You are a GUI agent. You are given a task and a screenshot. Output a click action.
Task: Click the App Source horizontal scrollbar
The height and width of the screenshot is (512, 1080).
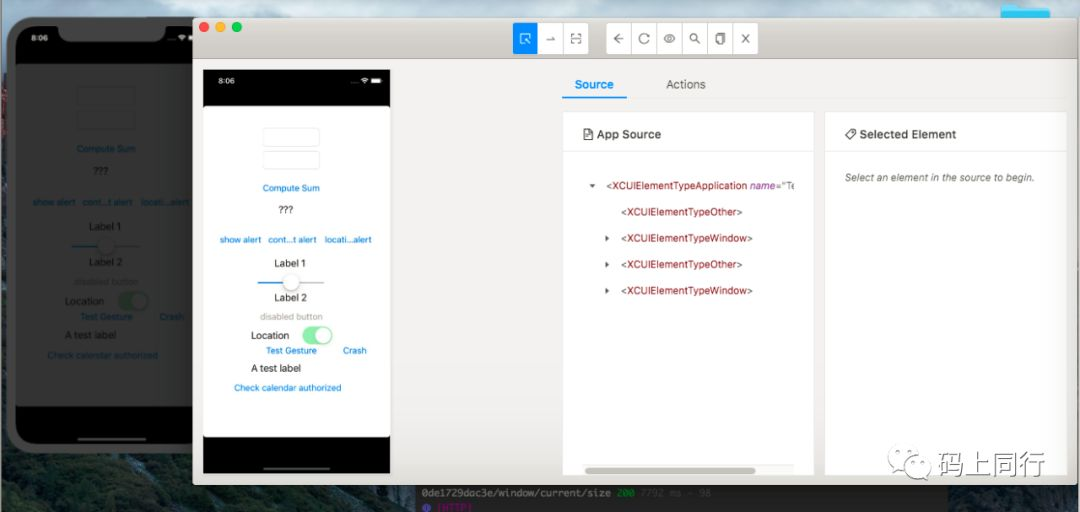(670, 470)
